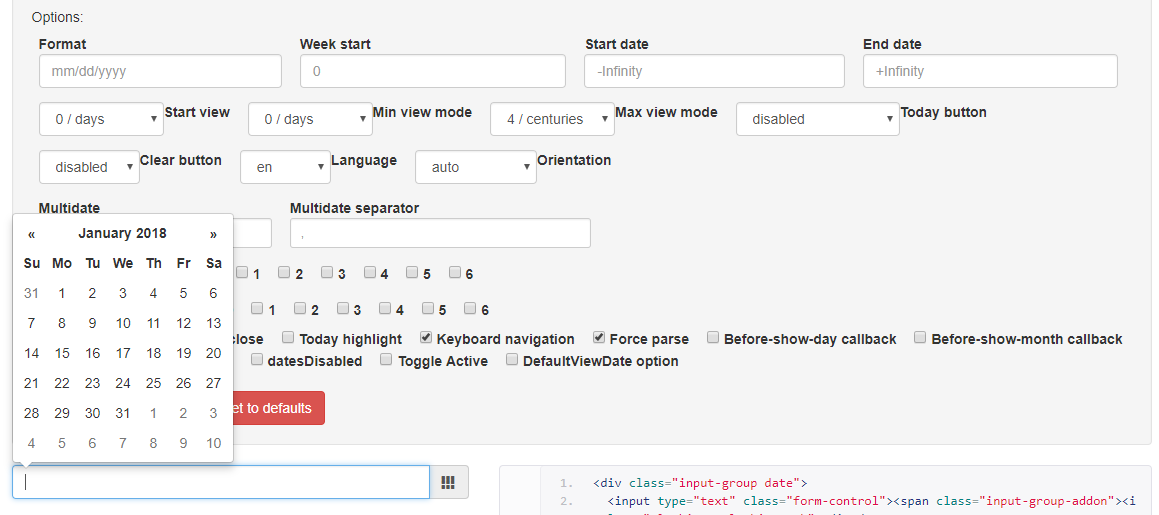Open the Language dropdown
The image size is (1159, 515).
(x=285, y=167)
